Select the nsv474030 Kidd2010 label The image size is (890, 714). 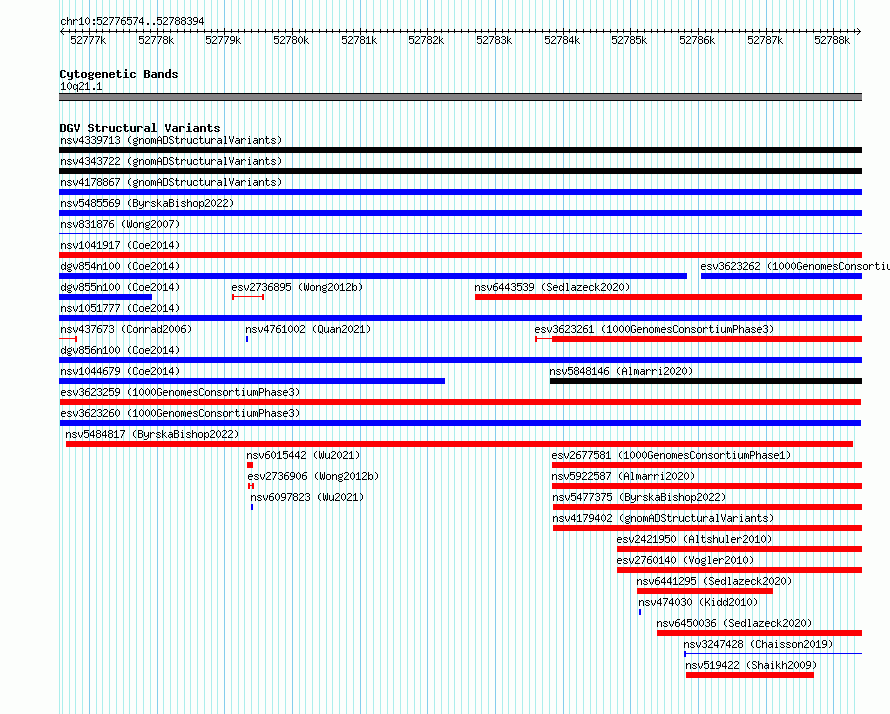pyautogui.click(x=698, y=602)
